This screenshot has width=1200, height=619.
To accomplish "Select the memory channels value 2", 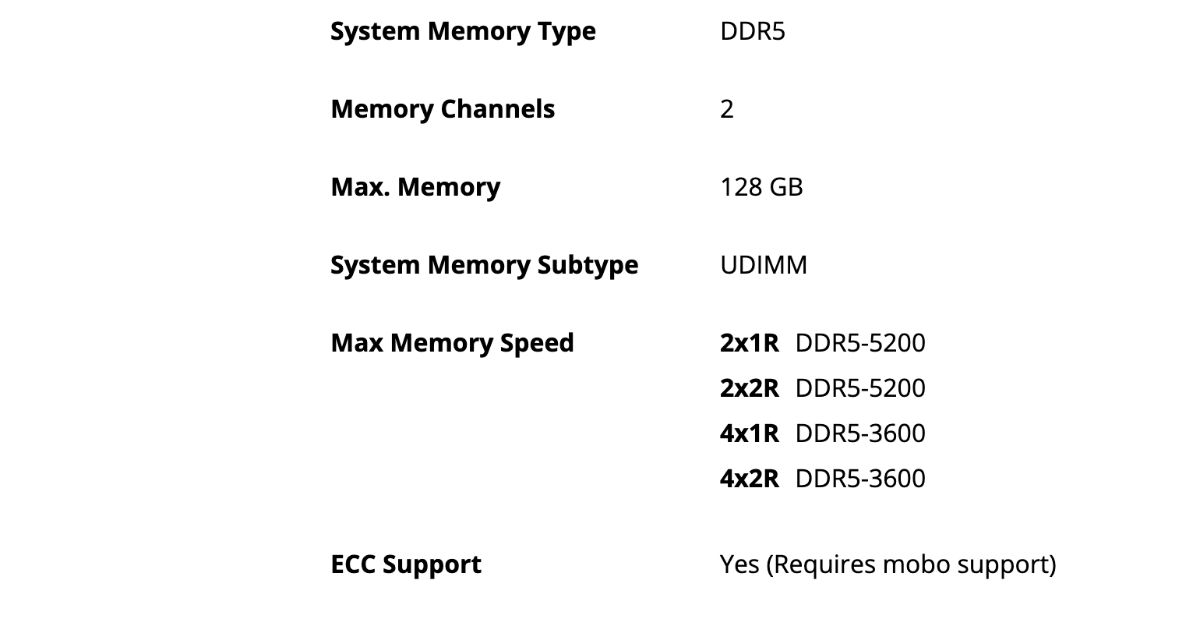I will 727,109.
